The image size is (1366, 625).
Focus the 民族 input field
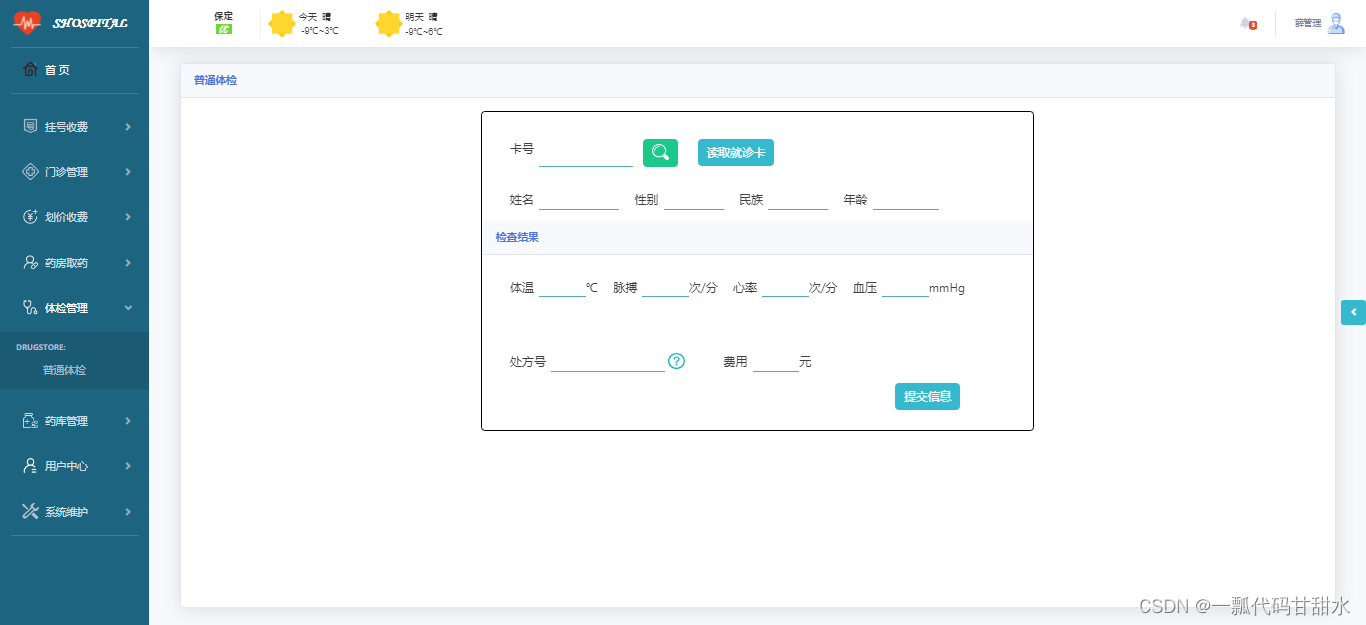click(798, 200)
